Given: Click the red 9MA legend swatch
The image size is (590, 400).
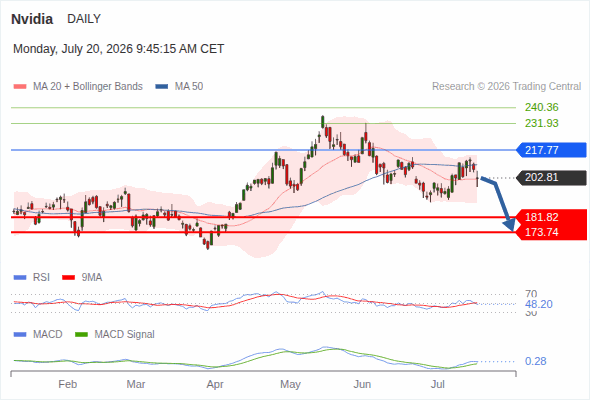Looking at the screenshot, I should pyautogui.click(x=68, y=278).
